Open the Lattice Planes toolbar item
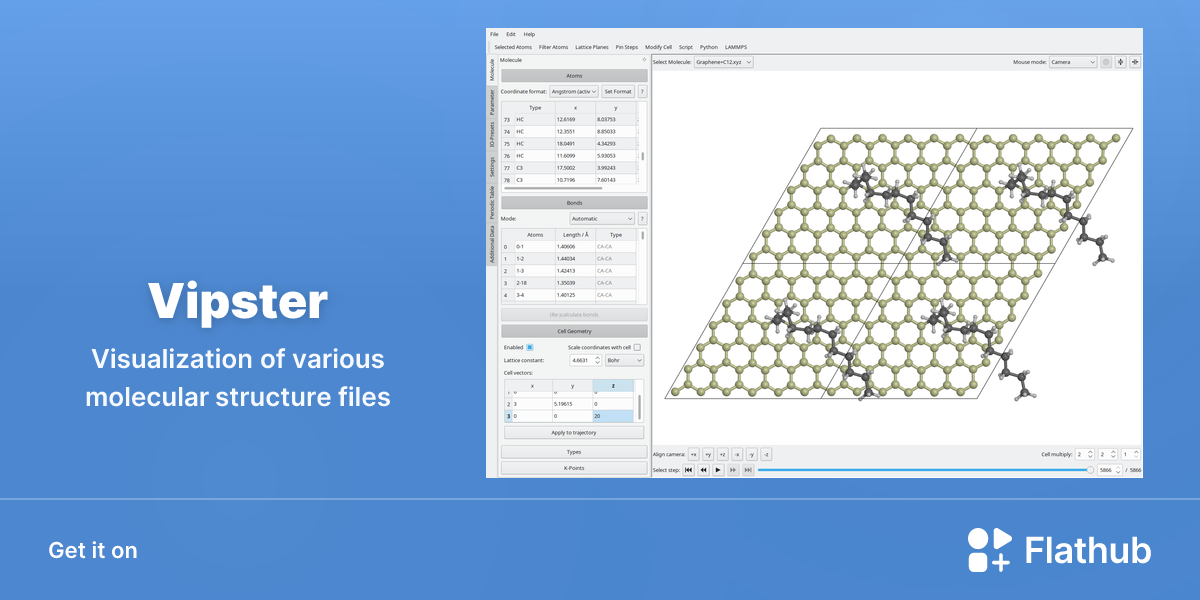 (592, 47)
